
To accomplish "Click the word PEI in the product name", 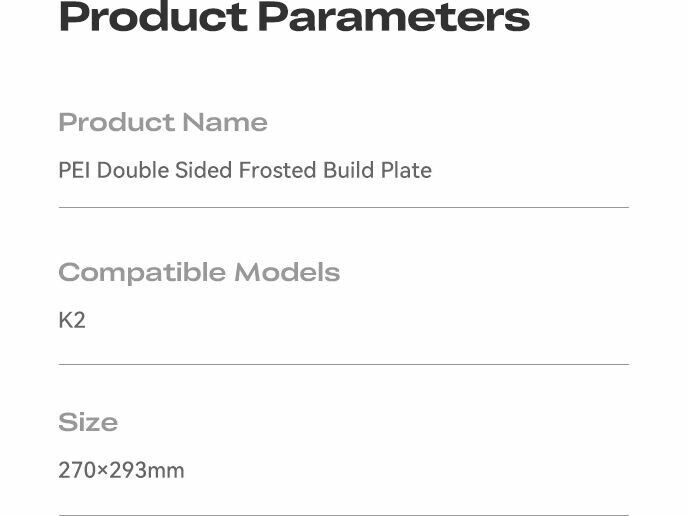I will click(x=74, y=170).
